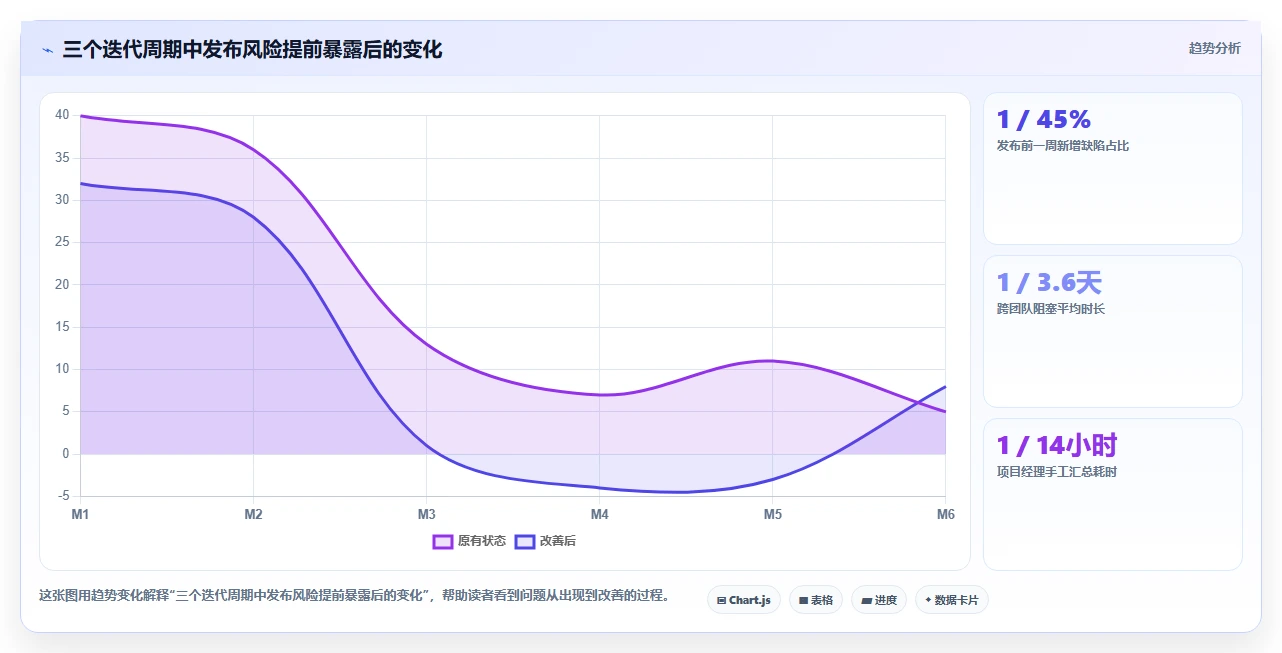The height and width of the screenshot is (653, 1282).
Task: Select the 进度 tag
Action: (x=879, y=600)
